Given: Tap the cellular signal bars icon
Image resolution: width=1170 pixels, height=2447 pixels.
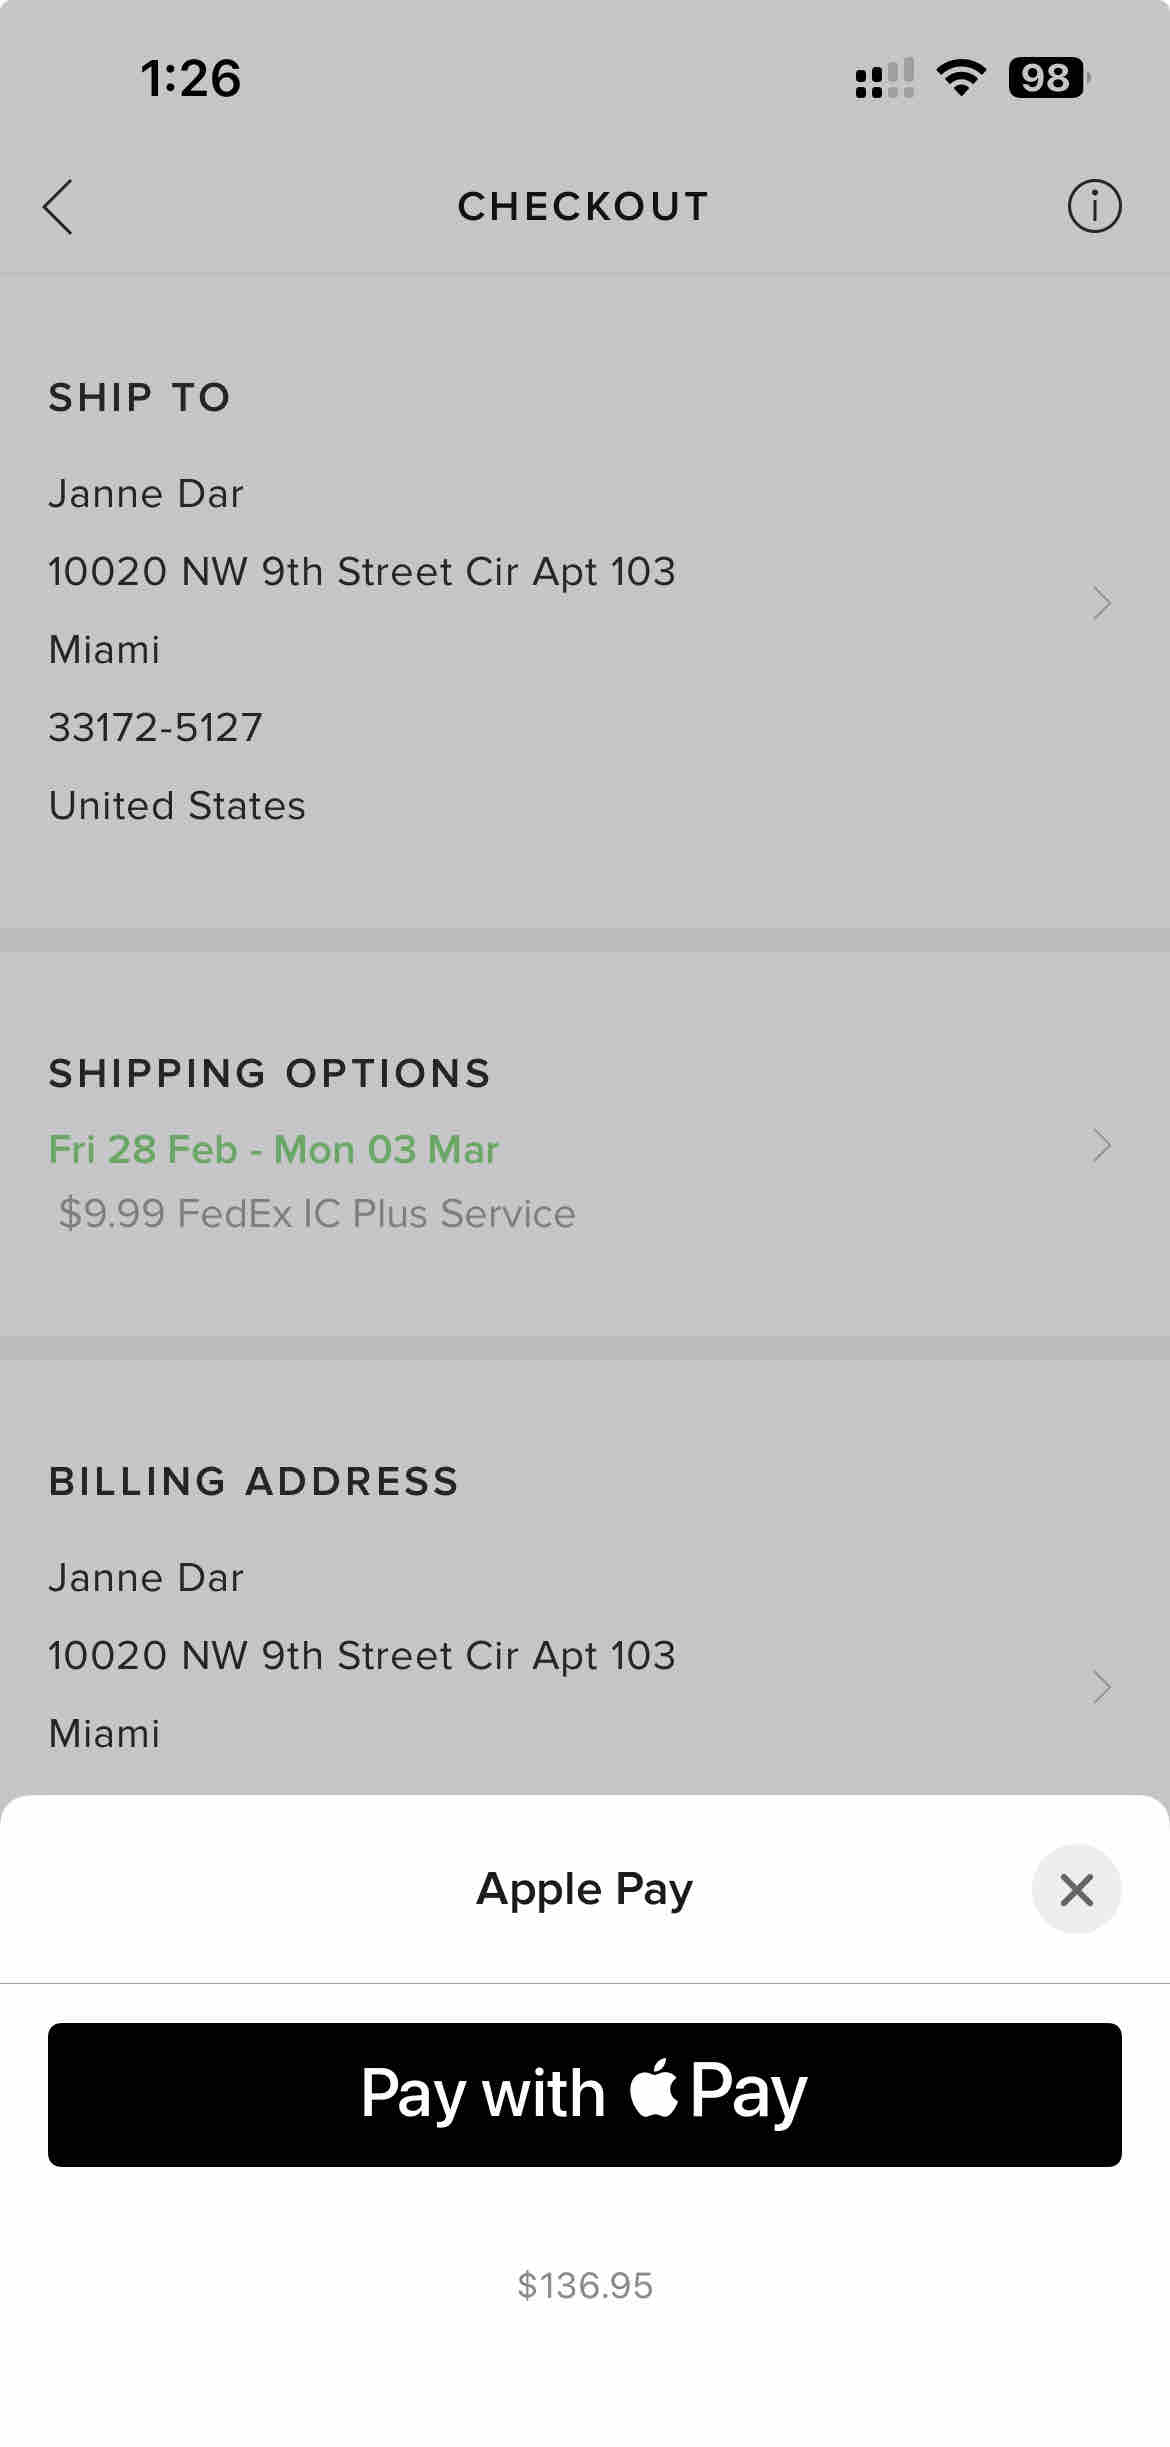Looking at the screenshot, I should click(885, 78).
